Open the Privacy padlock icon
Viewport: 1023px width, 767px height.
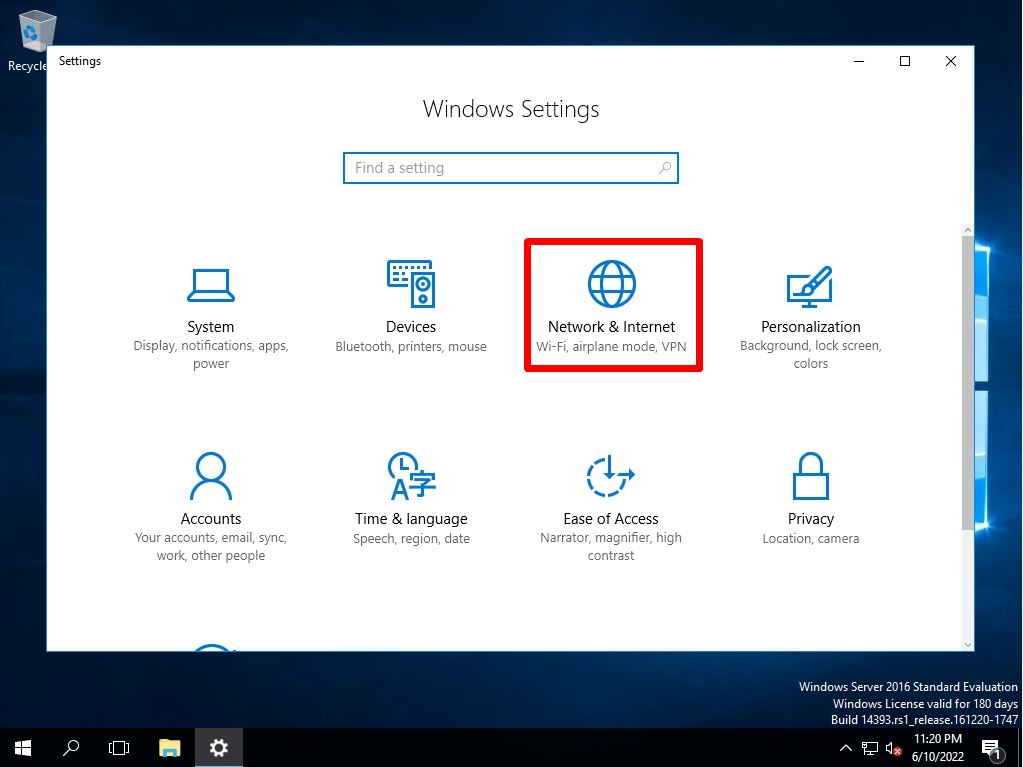pos(810,476)
